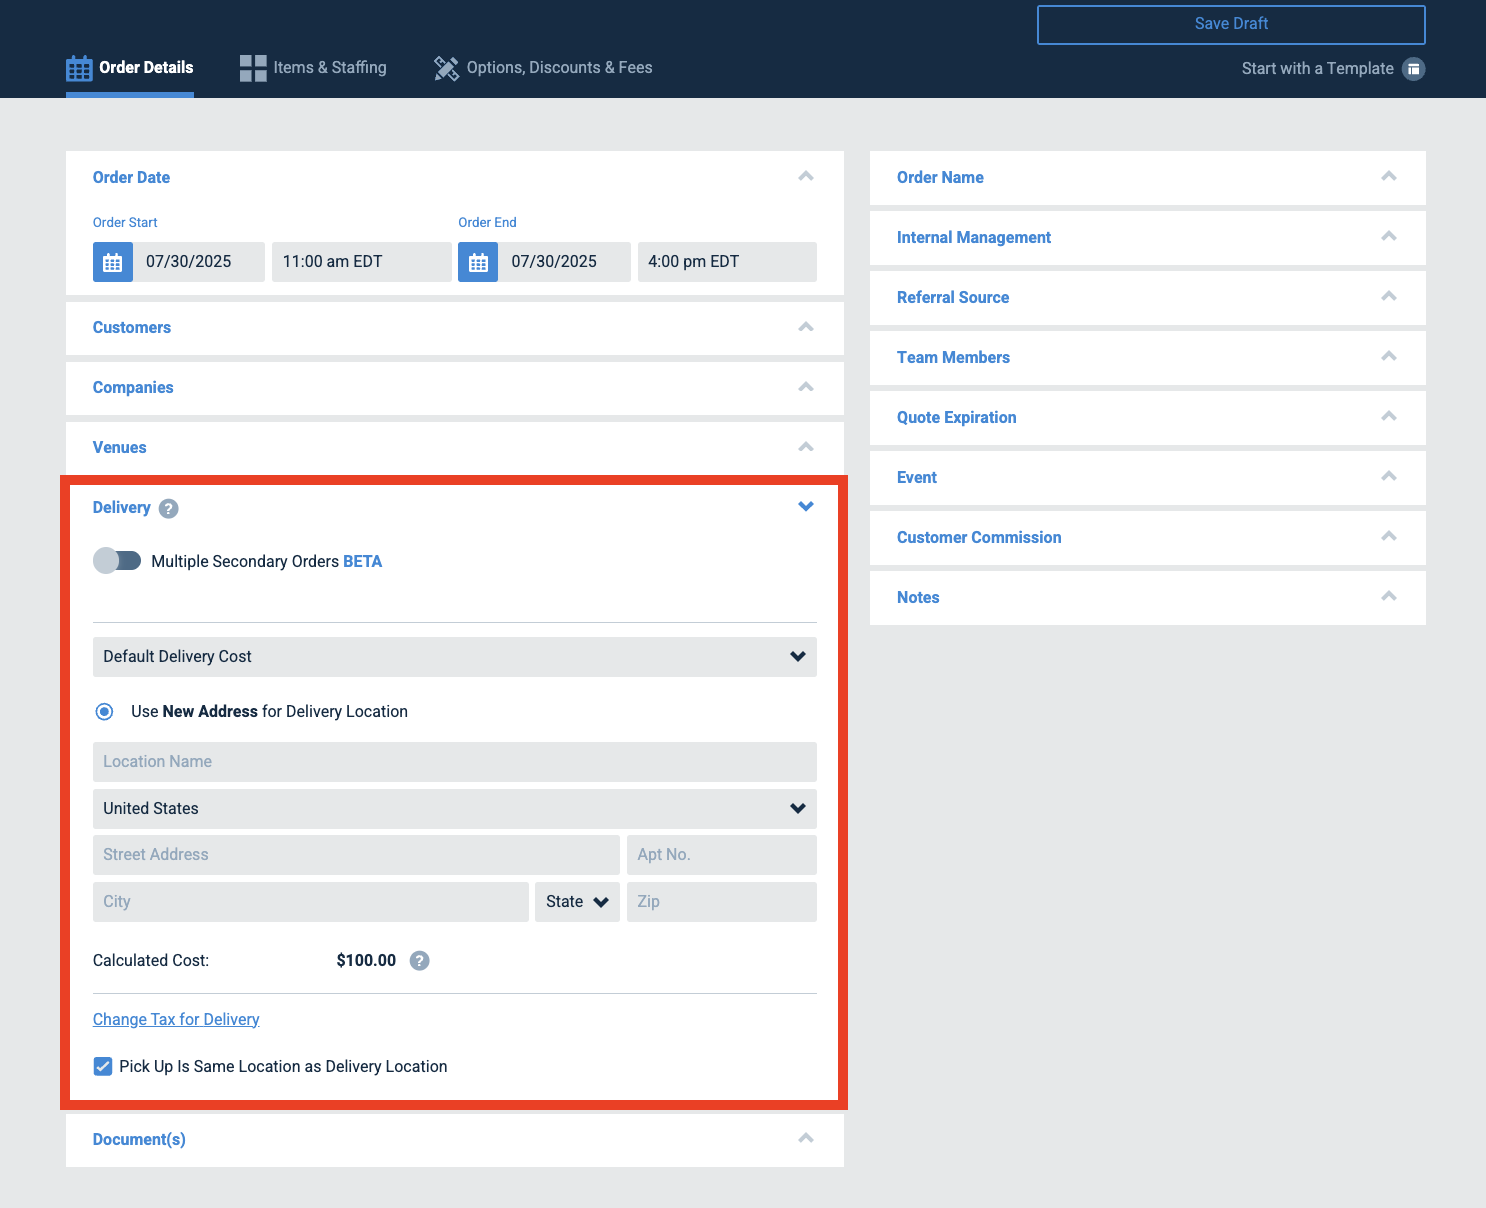Expand the Internal Management panel
The height and width of the screenshot is (1208, 1486).
pyautogui.click(x=1148, y=238)
